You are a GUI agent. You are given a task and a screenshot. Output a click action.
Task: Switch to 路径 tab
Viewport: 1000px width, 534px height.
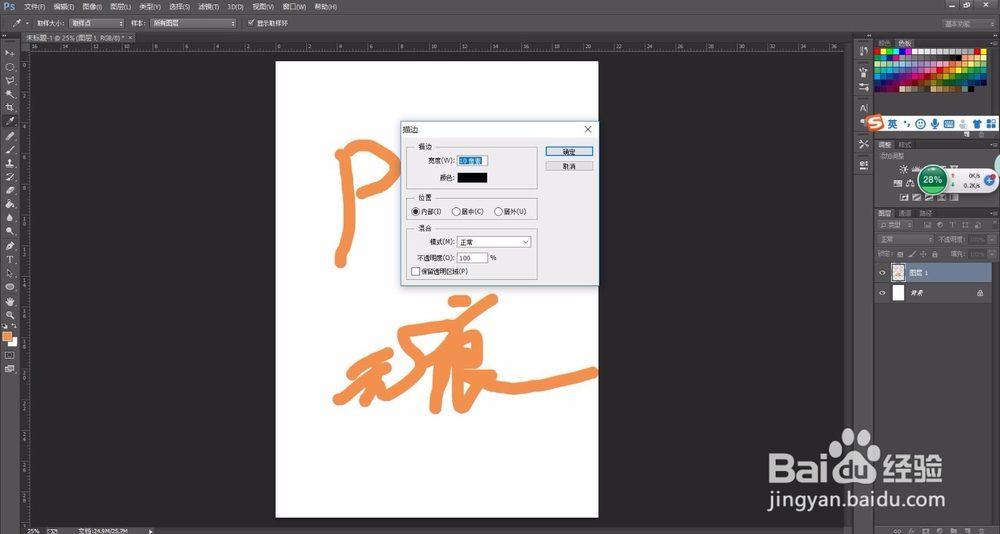click(925, 213)
